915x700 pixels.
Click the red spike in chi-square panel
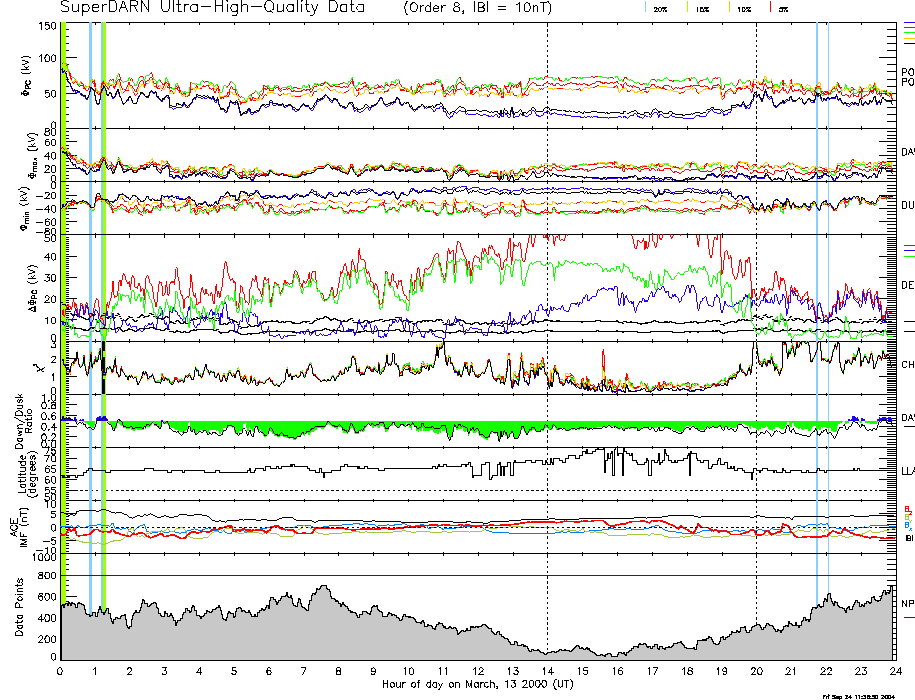pyautogui.click(x=603, y=358)
